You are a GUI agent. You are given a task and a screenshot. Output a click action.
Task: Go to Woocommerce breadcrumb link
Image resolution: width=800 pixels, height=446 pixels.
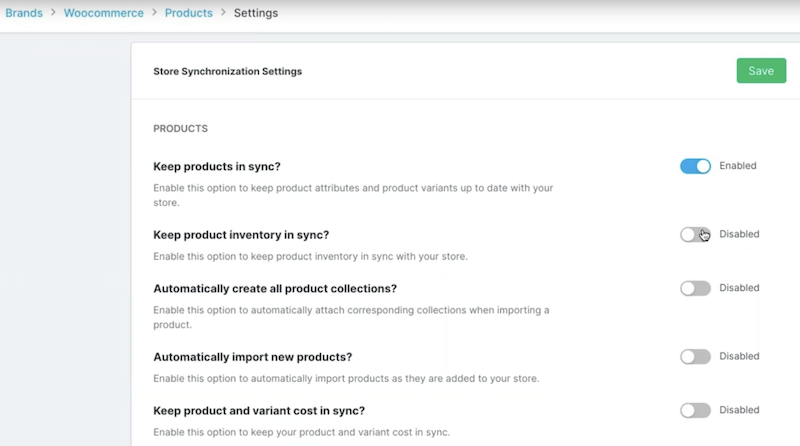(x=104, y=13)
